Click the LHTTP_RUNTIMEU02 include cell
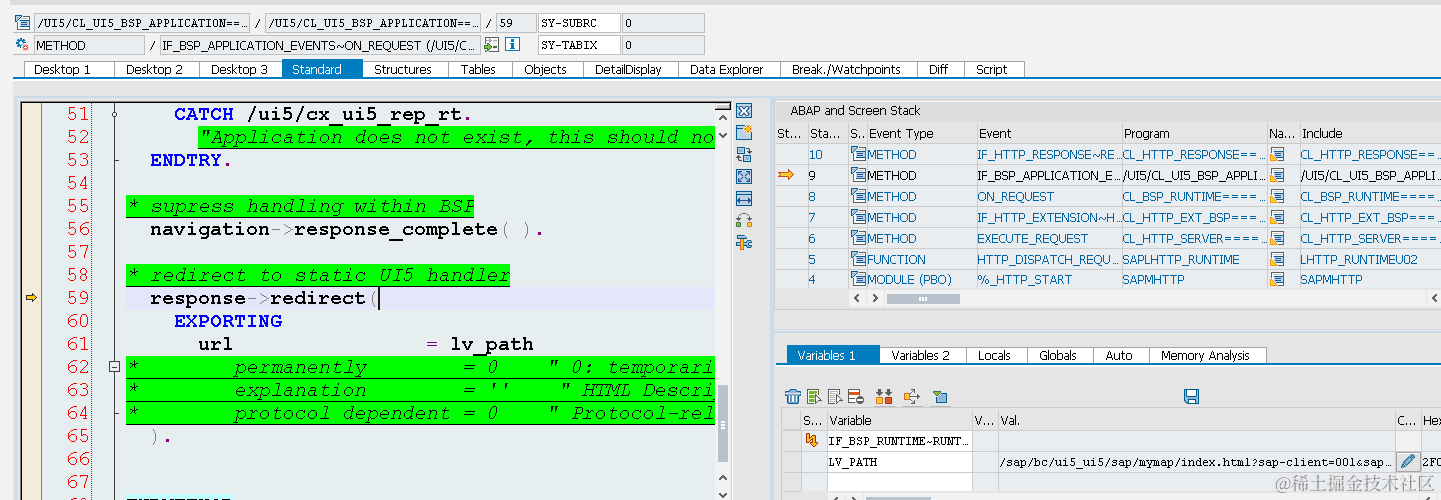Image resolution: width=1441 pixels, height=500 pixels. 1369,259
